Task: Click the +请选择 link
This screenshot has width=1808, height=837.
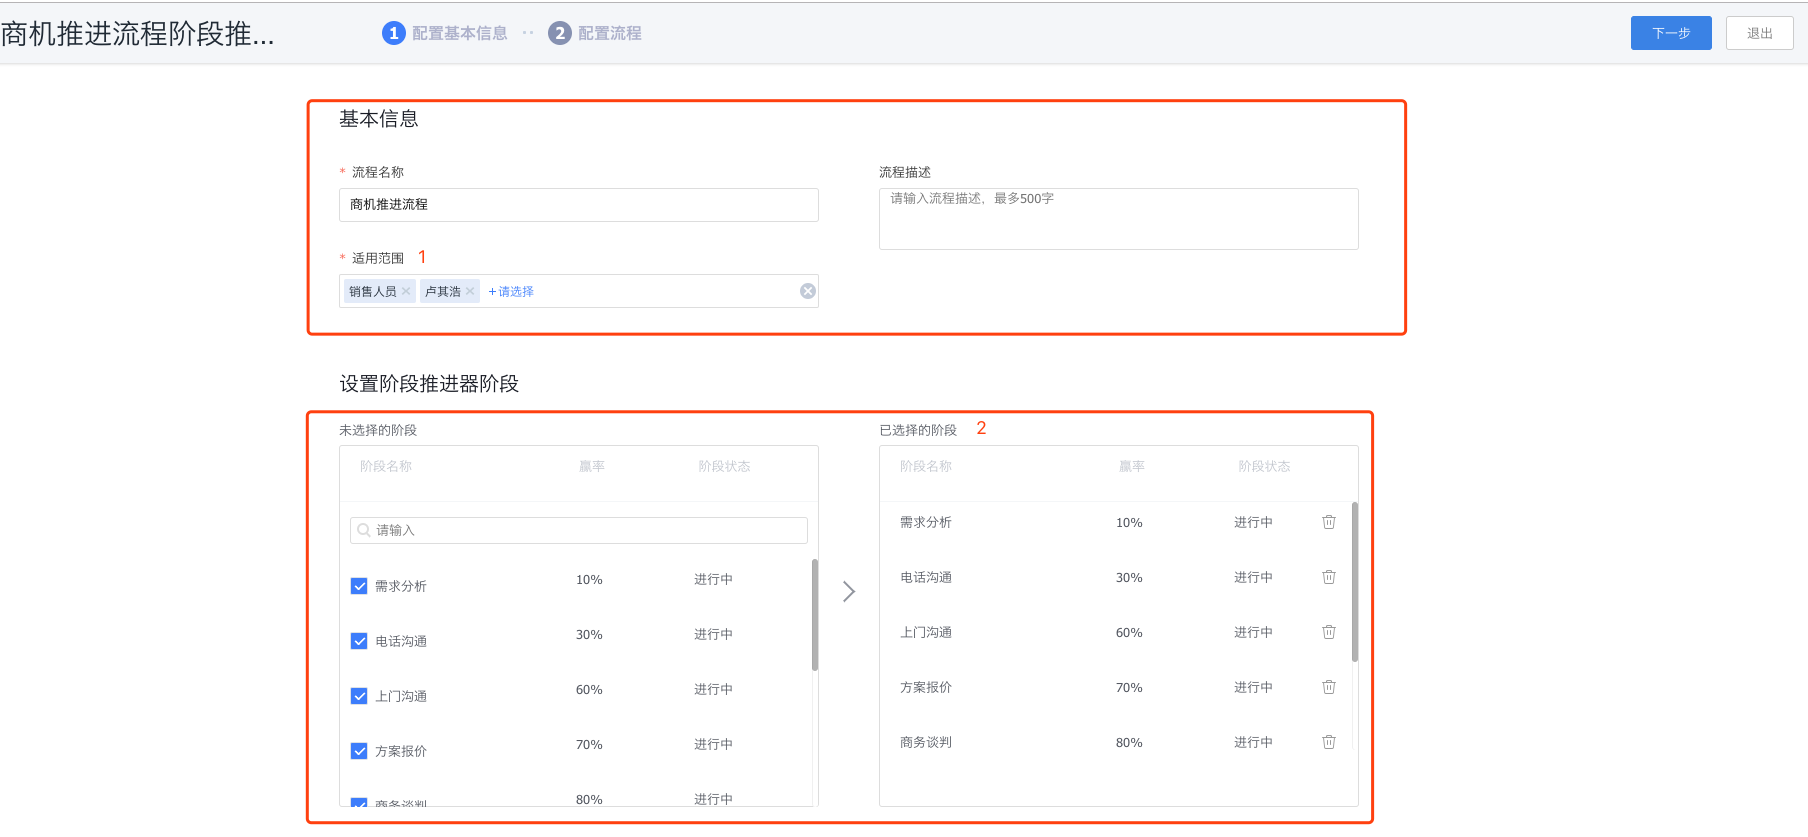Action: pos(511,291)
